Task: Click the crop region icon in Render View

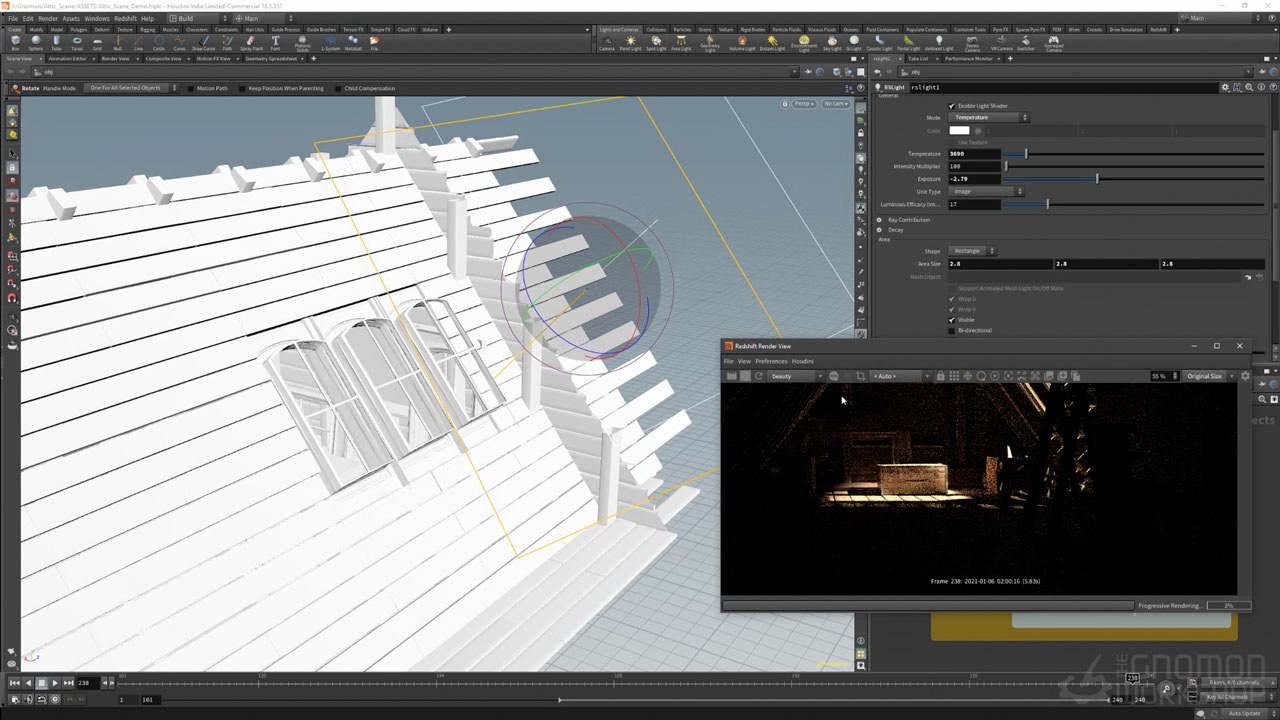Action: click(860, 376)
